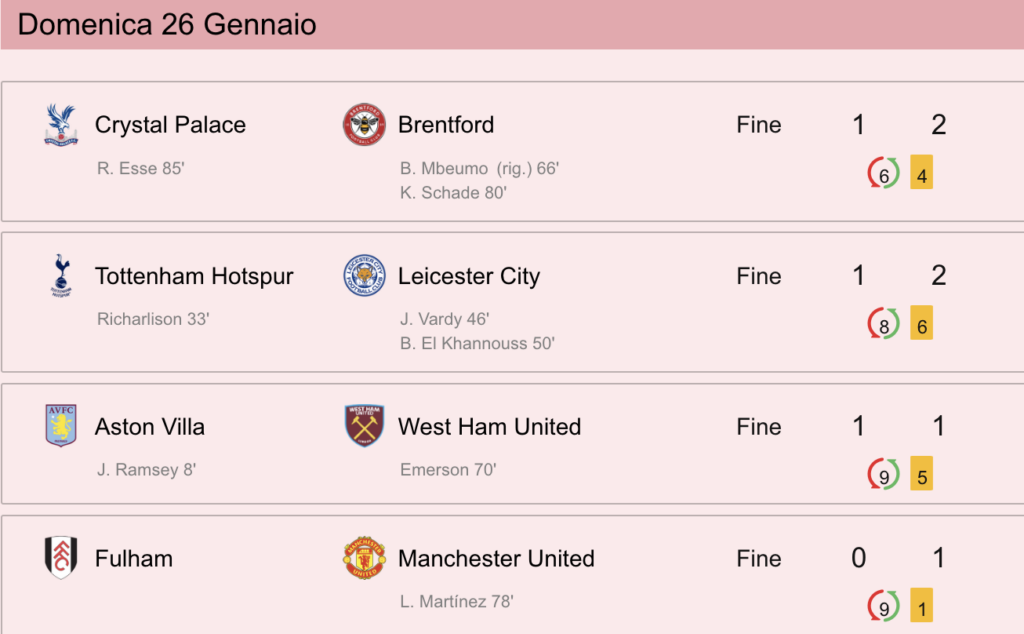Viewport: 1024px width, 634px height.
Task: Click the Fulham club crest
Action: 61,558
